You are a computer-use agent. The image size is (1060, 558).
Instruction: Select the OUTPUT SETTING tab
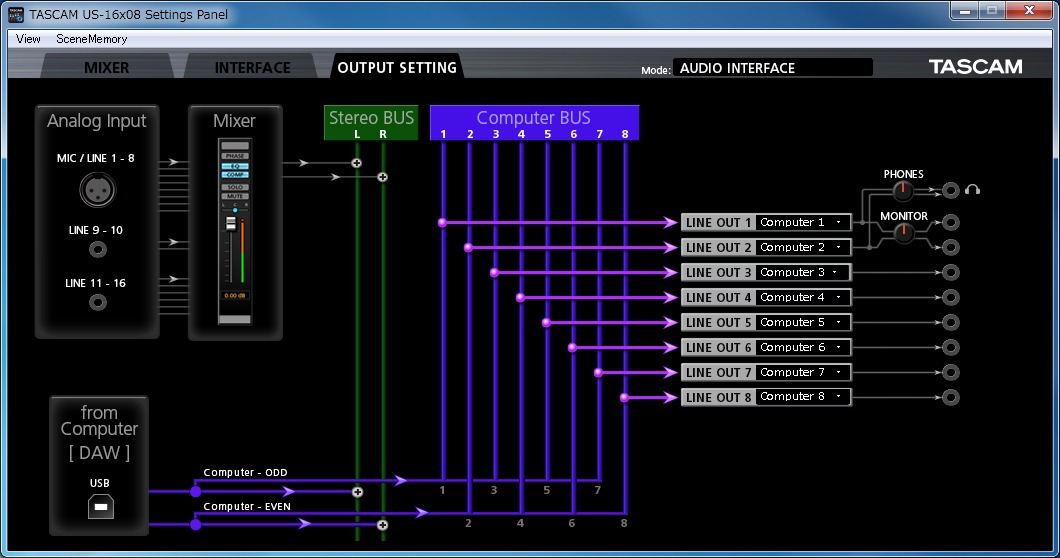tap(397, 67)
